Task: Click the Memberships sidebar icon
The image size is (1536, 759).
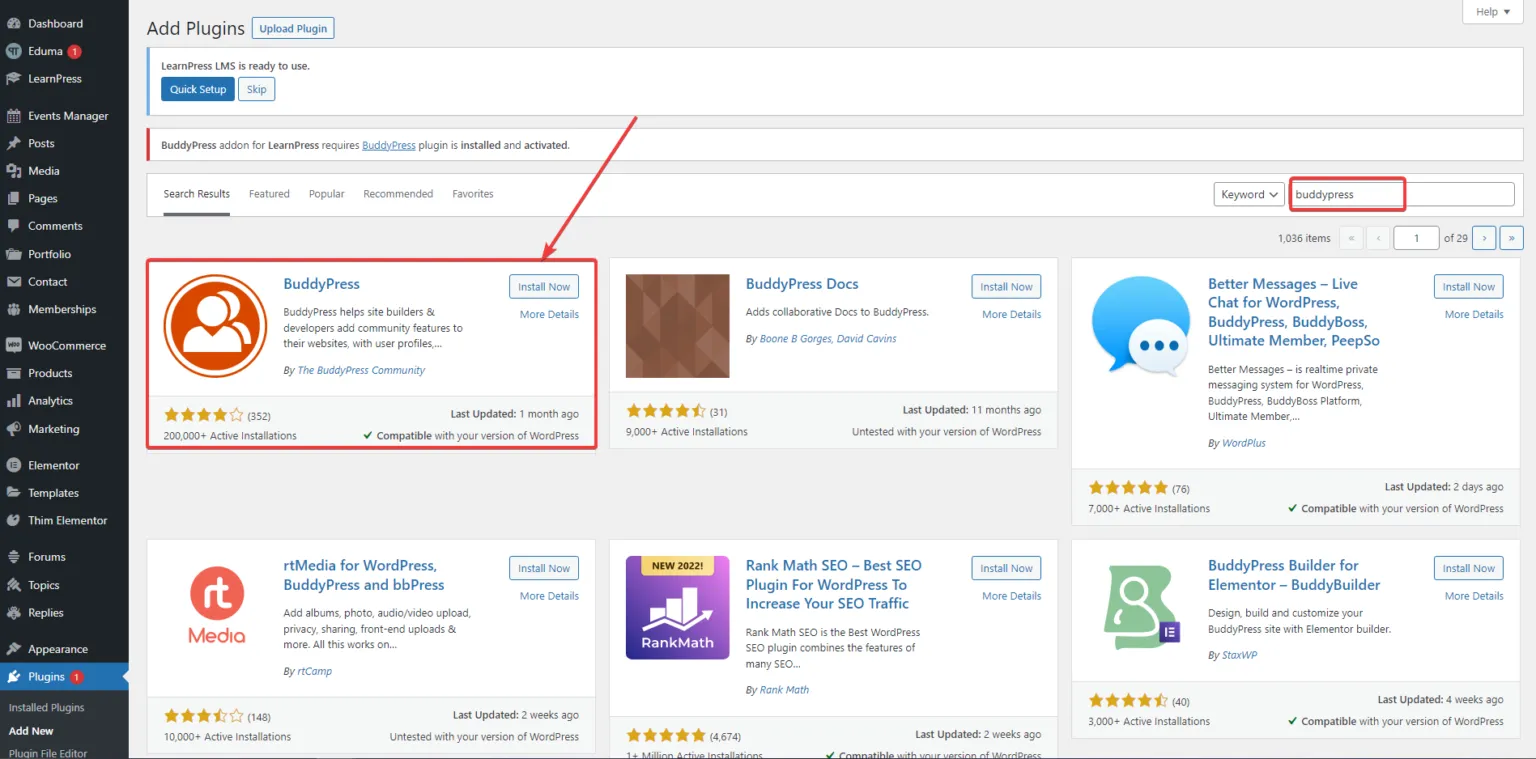Action: [14, 309]
